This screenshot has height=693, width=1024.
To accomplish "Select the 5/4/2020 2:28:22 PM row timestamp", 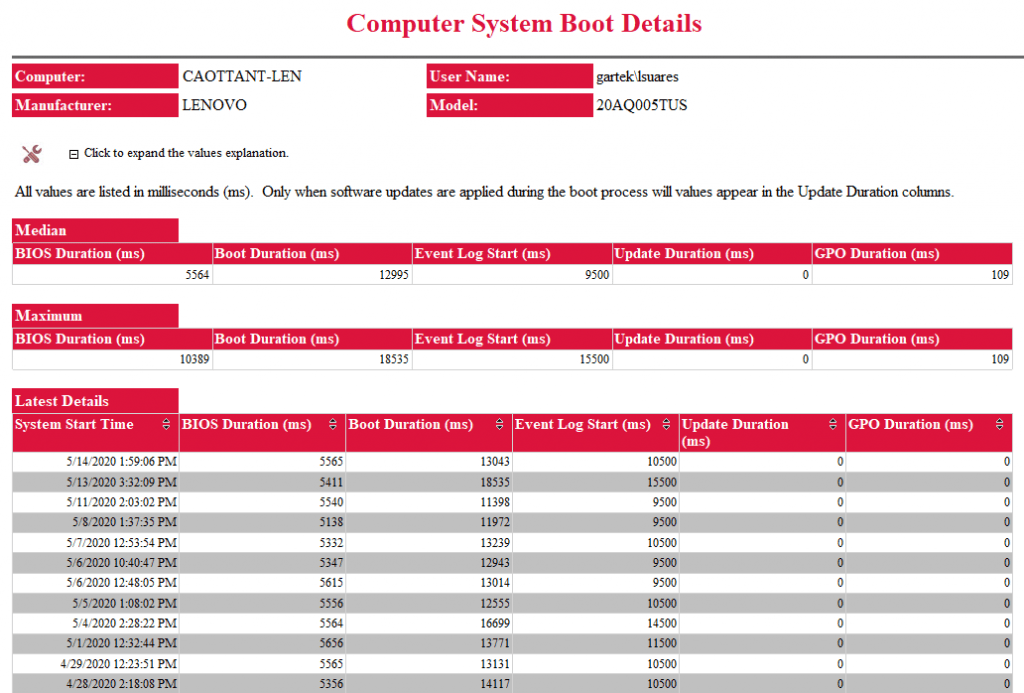I will pos(125,623).
